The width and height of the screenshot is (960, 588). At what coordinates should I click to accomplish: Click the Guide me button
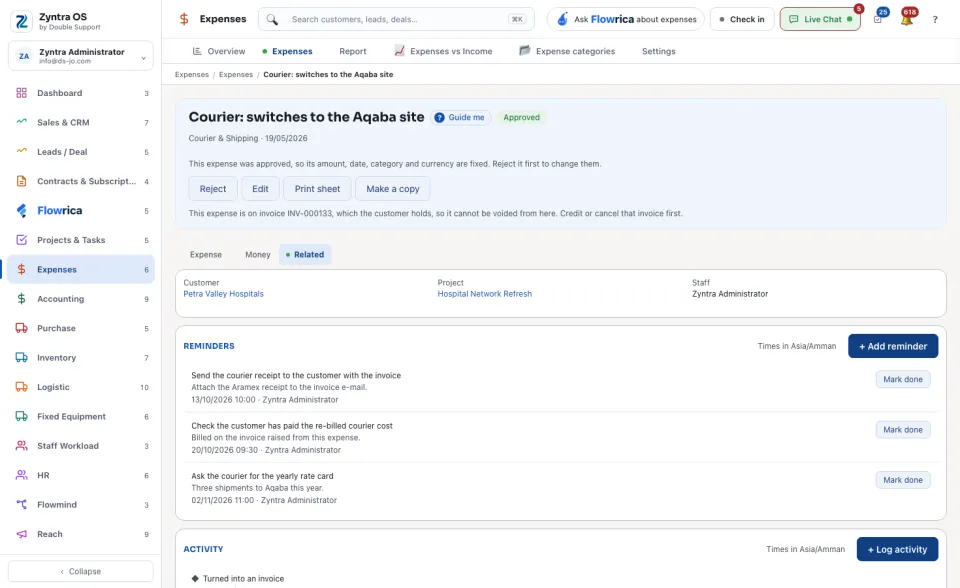pyautogui.click(x=460, y=118)
